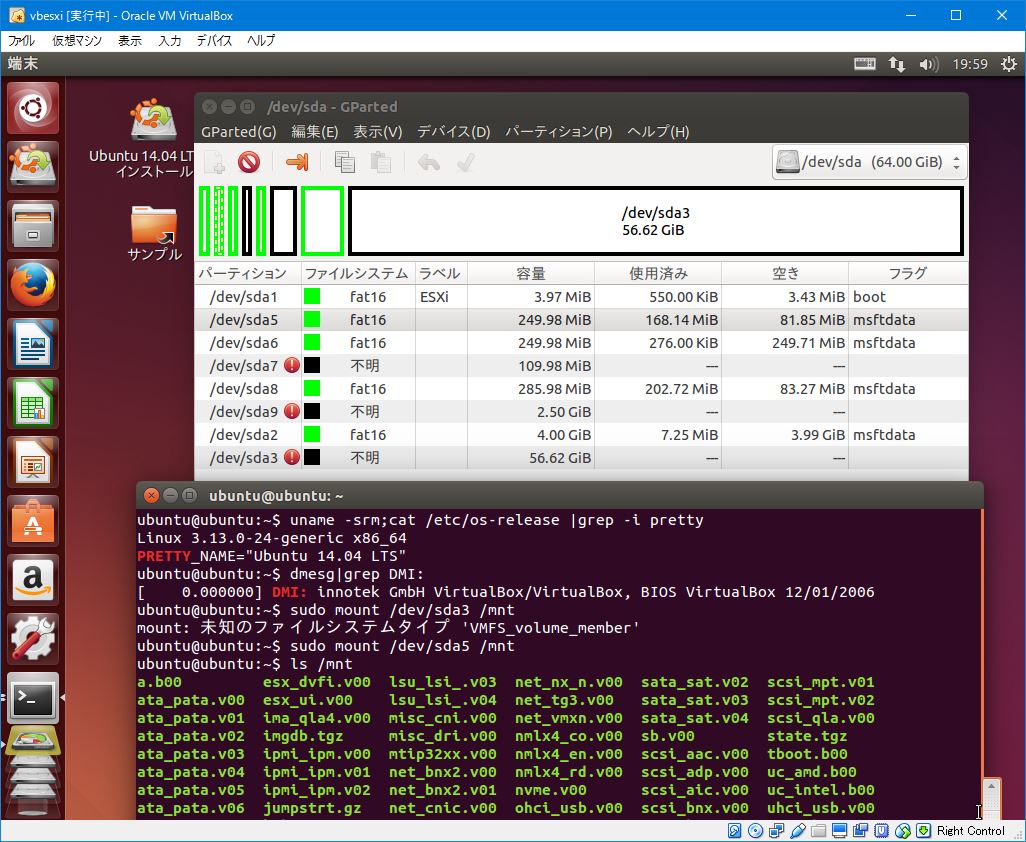This screenshot has width=1026, height=842.
Task: Click the Undo arrow in GParted toolbar
Action: [x=429, y=162]
